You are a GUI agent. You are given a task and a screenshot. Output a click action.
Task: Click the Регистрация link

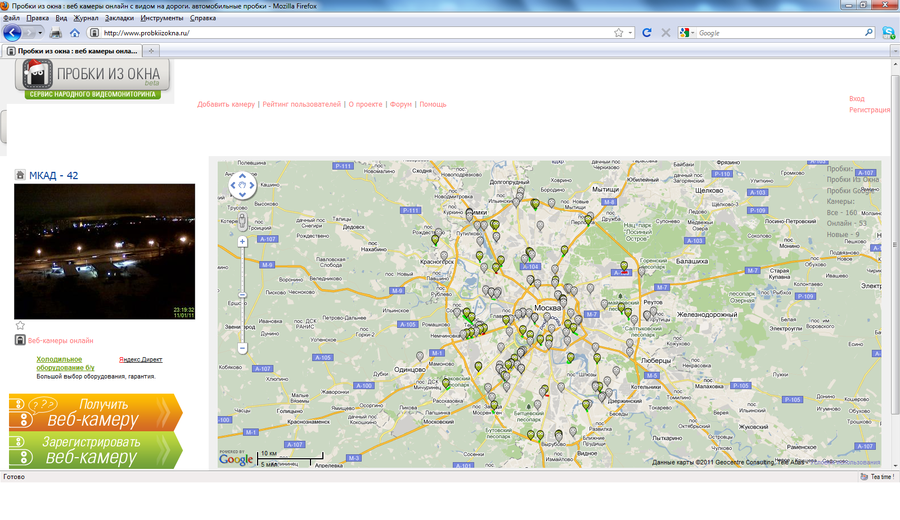868,110
